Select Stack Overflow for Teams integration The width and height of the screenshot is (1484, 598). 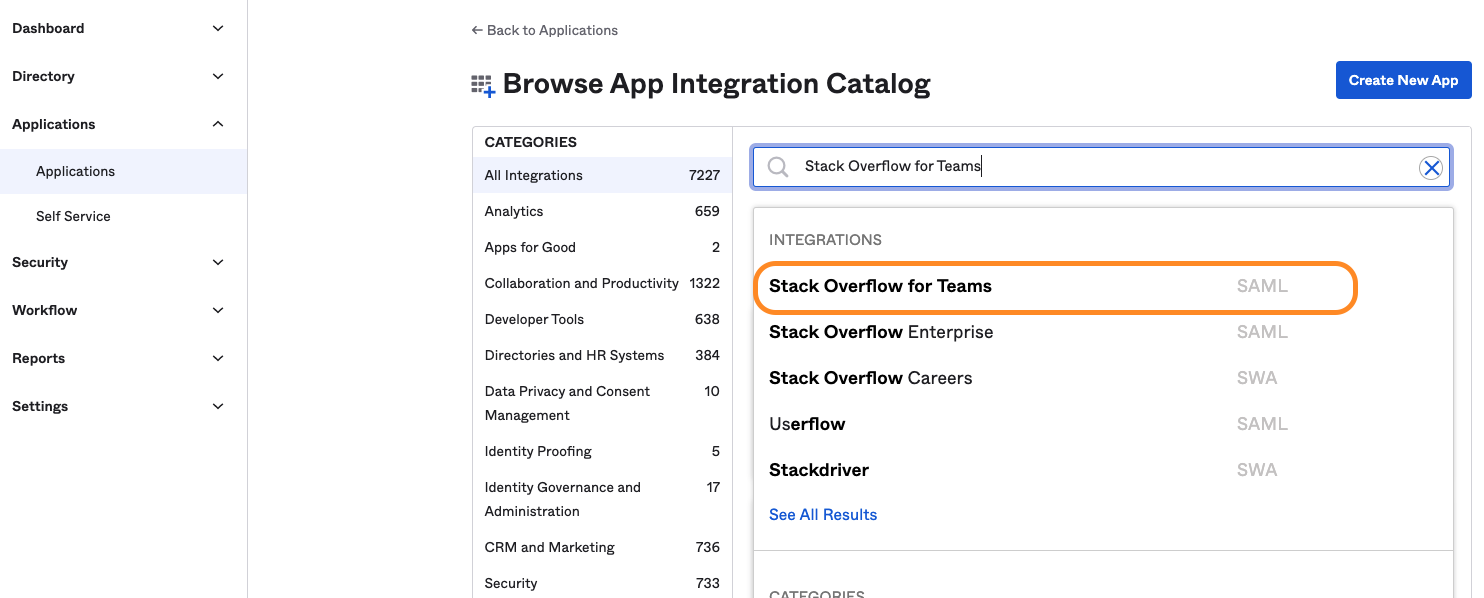(1055, 287)
